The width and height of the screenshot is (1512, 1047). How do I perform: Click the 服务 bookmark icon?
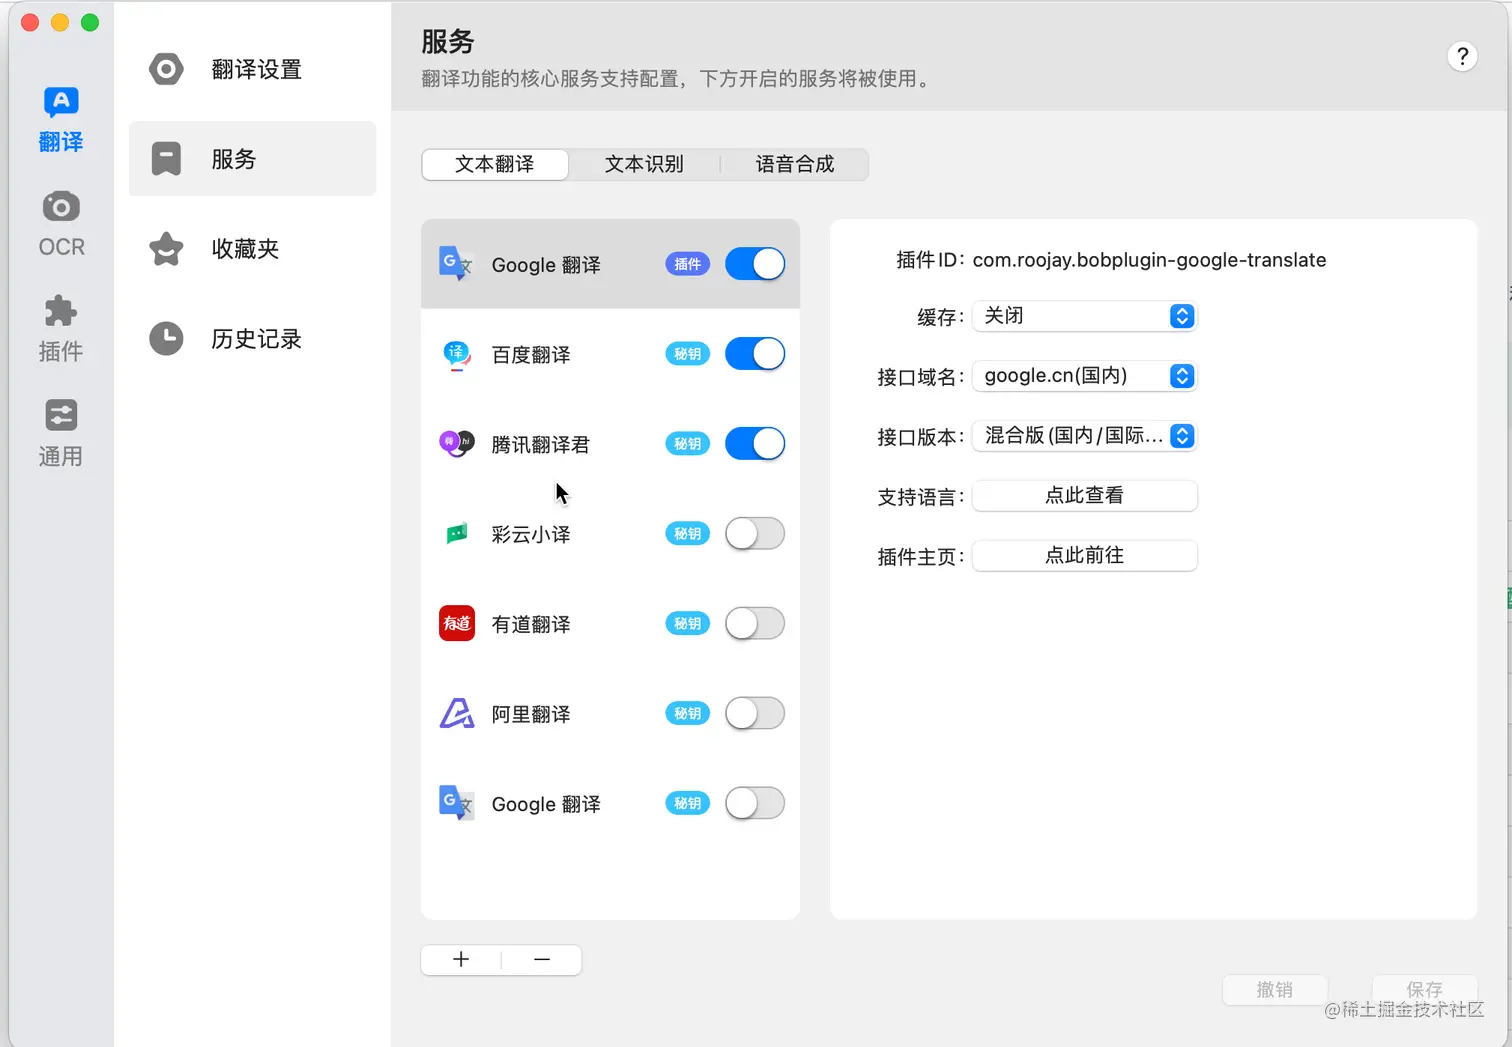(x=166, y=159)
